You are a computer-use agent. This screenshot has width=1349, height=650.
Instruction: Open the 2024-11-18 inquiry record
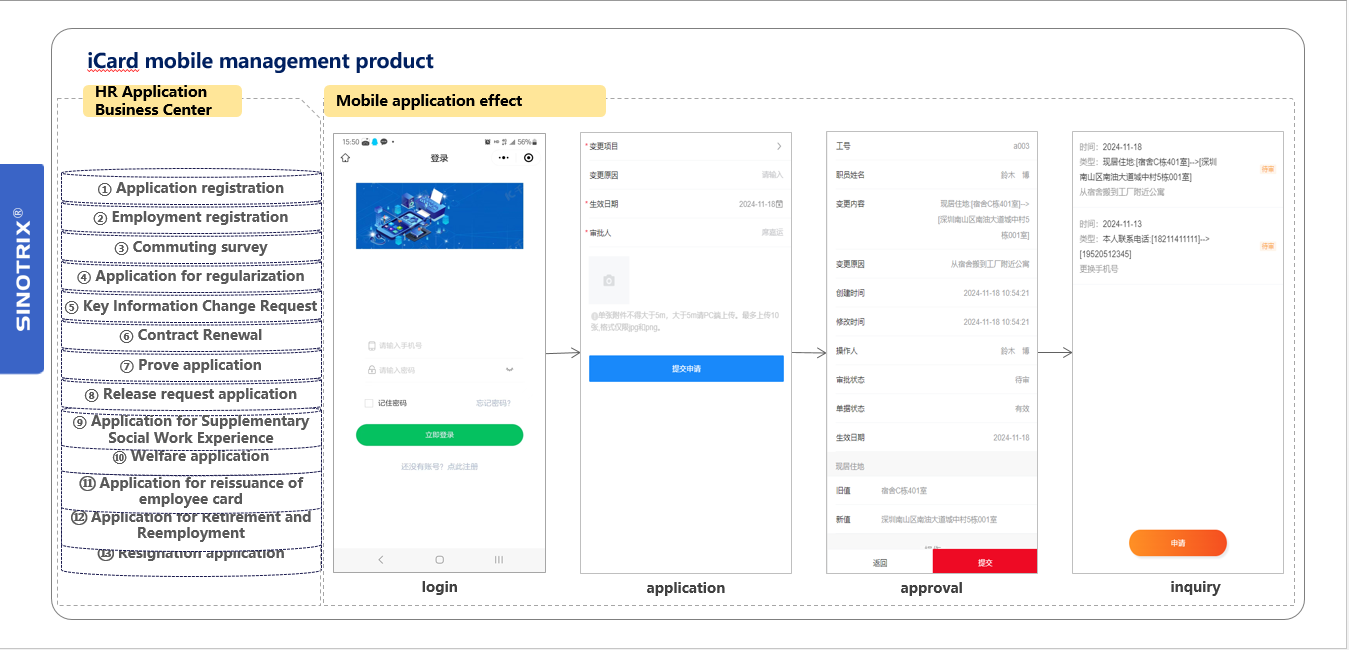point(1178,169)
